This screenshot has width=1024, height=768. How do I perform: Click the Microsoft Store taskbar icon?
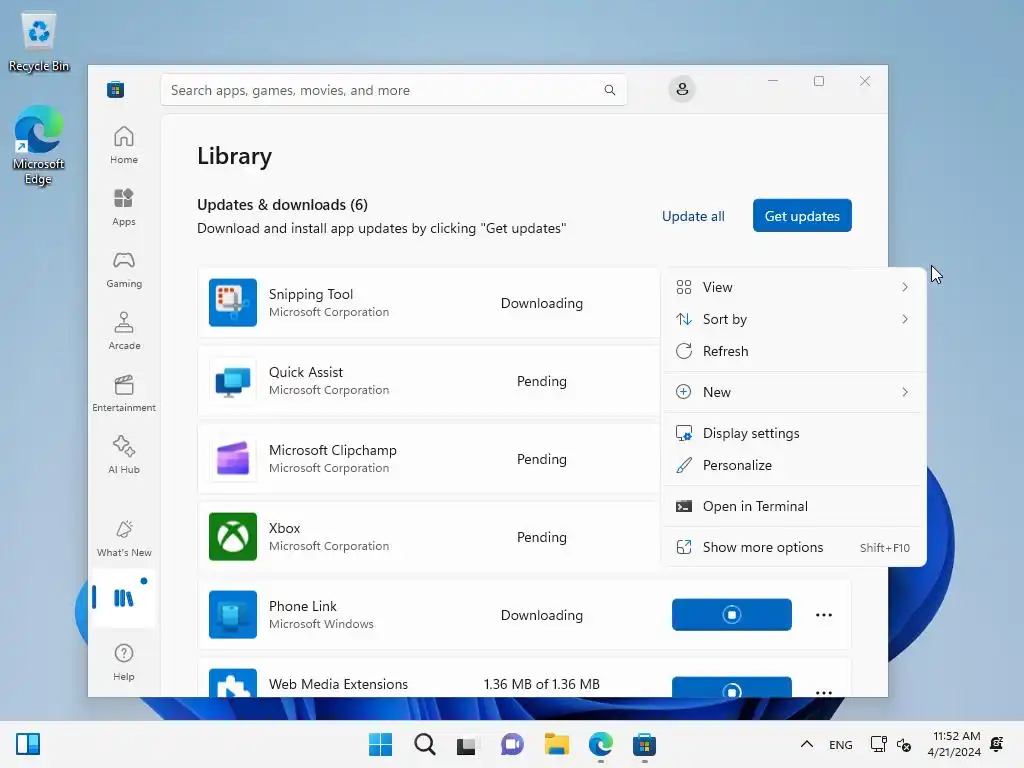(644, 744)
